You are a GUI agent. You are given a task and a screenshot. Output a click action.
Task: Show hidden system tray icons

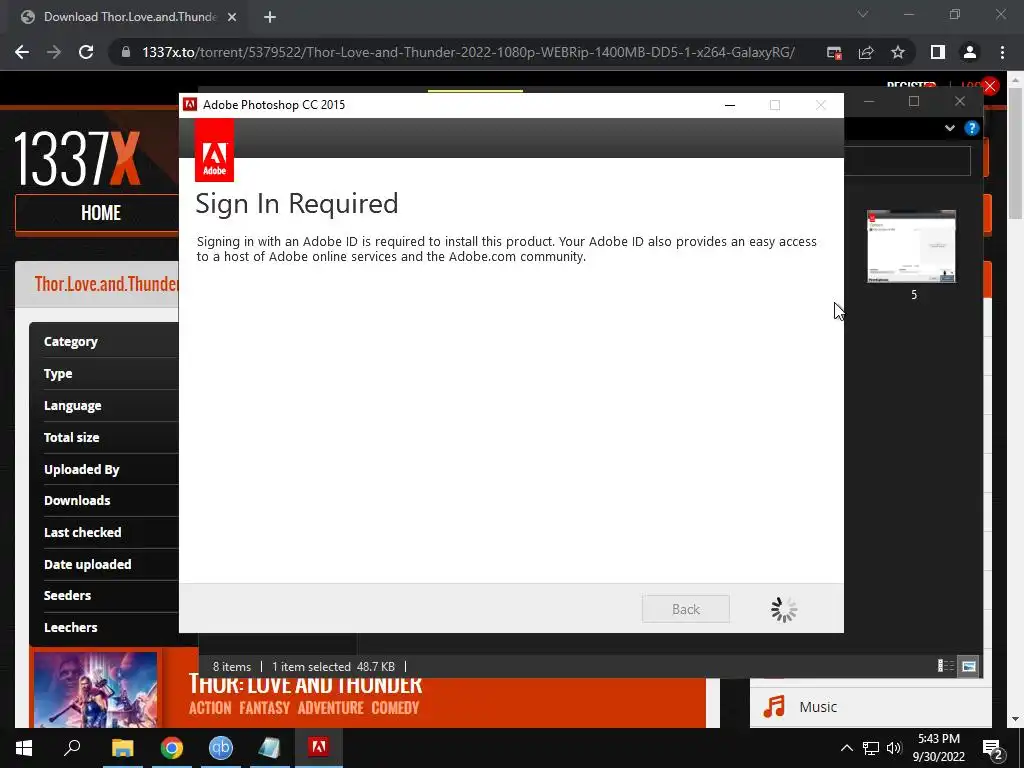pyautogui.click(x=846, y=748)
